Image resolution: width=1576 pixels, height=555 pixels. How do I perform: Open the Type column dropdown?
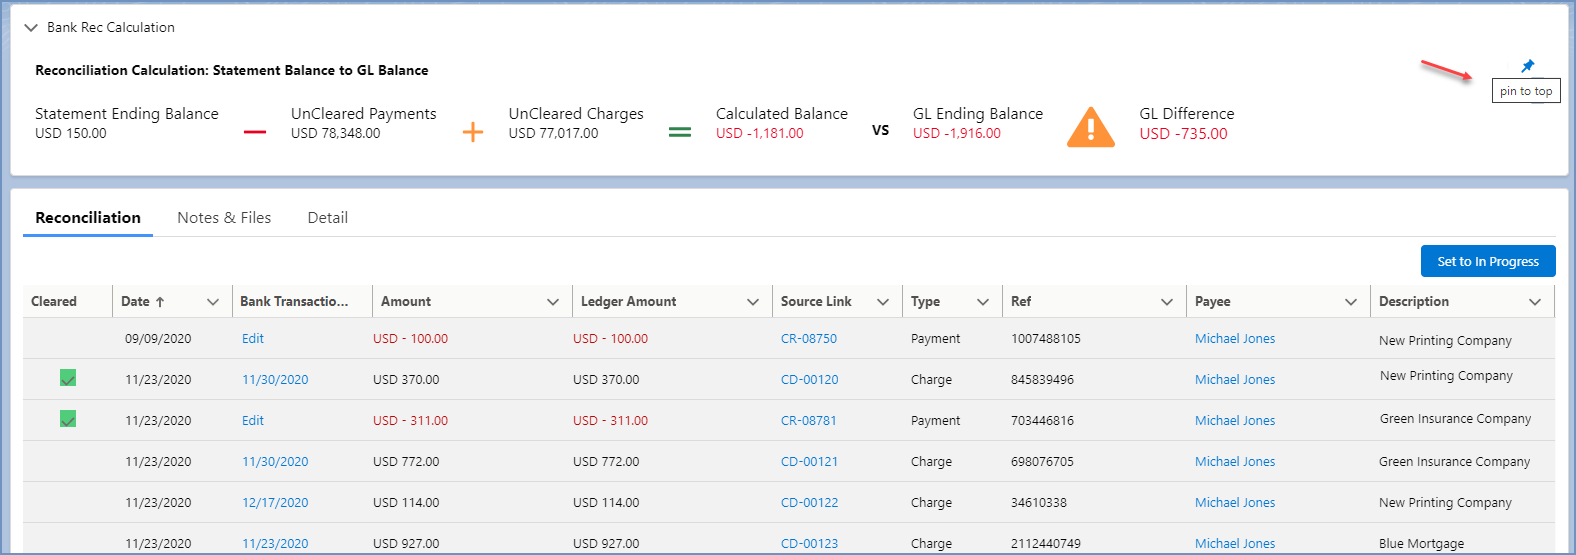click(x=983, y=302)
